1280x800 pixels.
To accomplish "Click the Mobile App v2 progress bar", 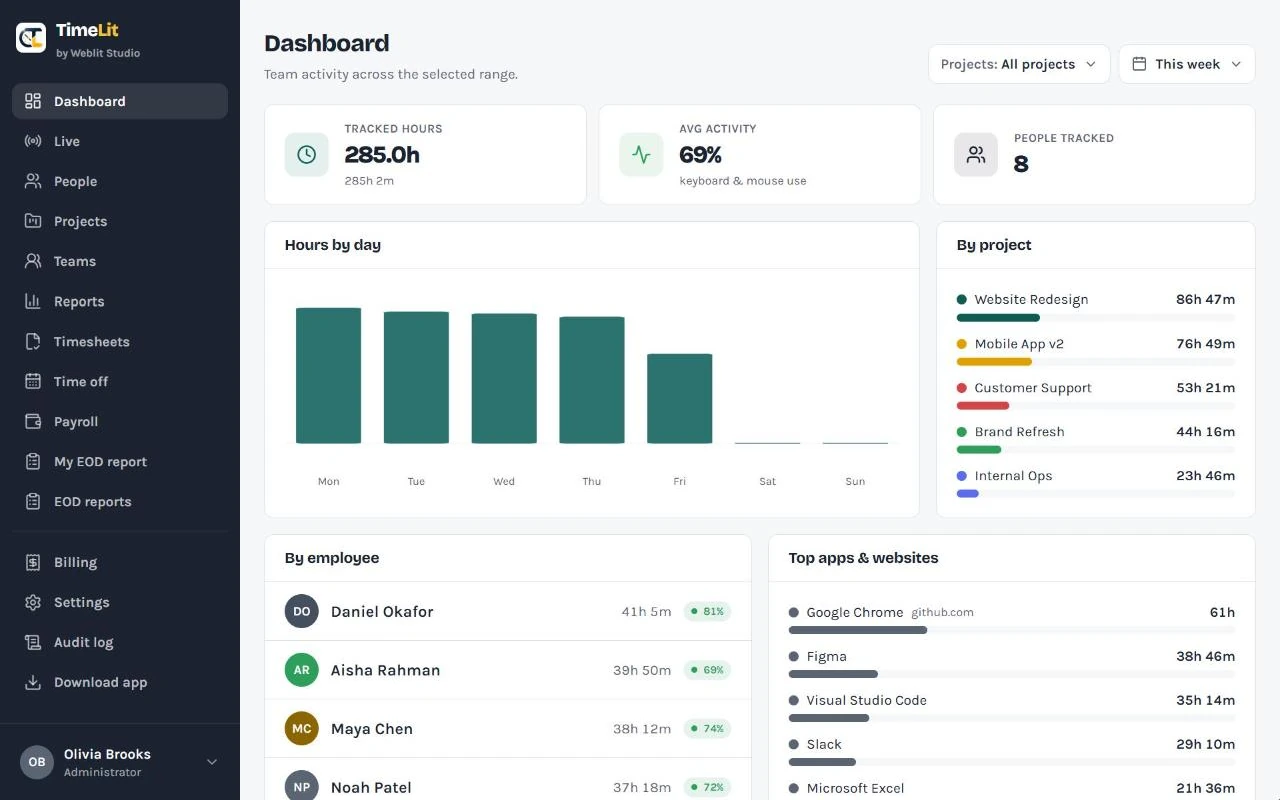I will pos(1096,362).
